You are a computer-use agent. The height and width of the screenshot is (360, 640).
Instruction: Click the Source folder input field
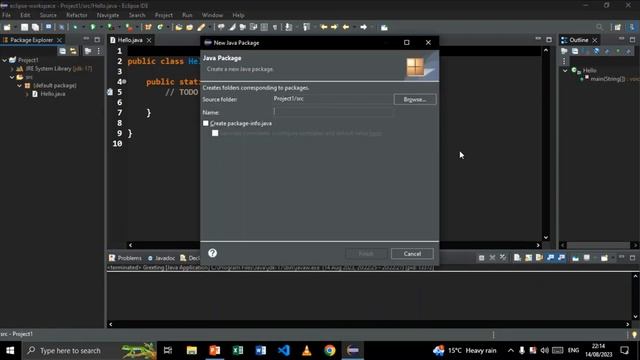tap(333, 99)
